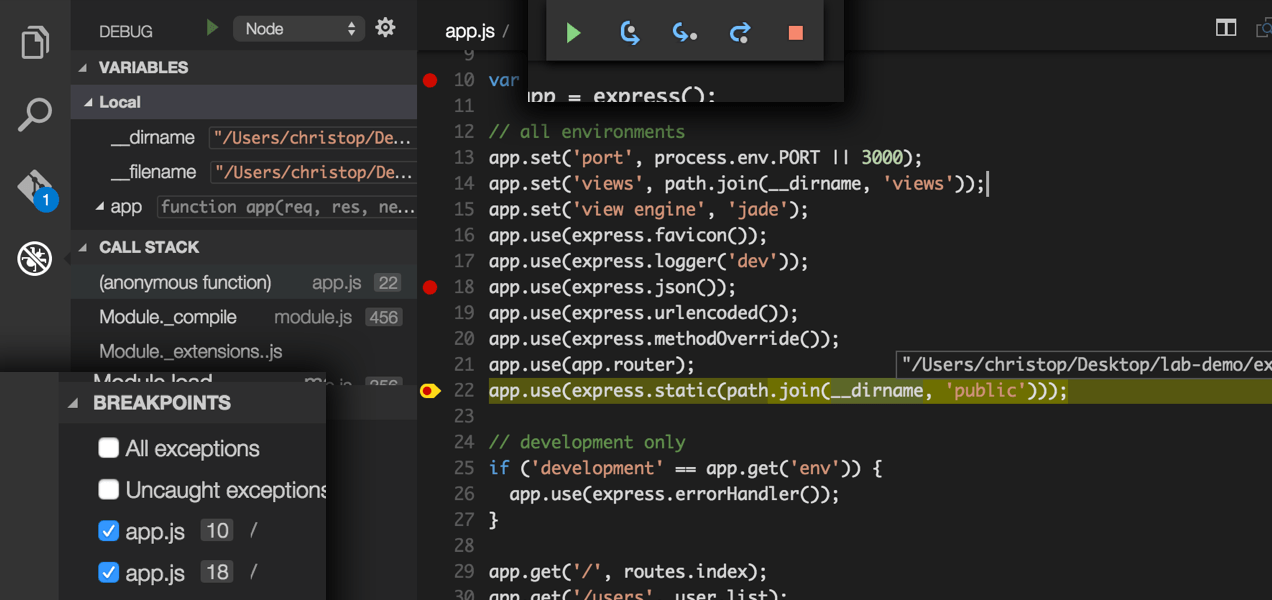The height and width of the screenshot is (600, 1272).
Task: Click the Step Out debug icon
Action: click(740, 33)
